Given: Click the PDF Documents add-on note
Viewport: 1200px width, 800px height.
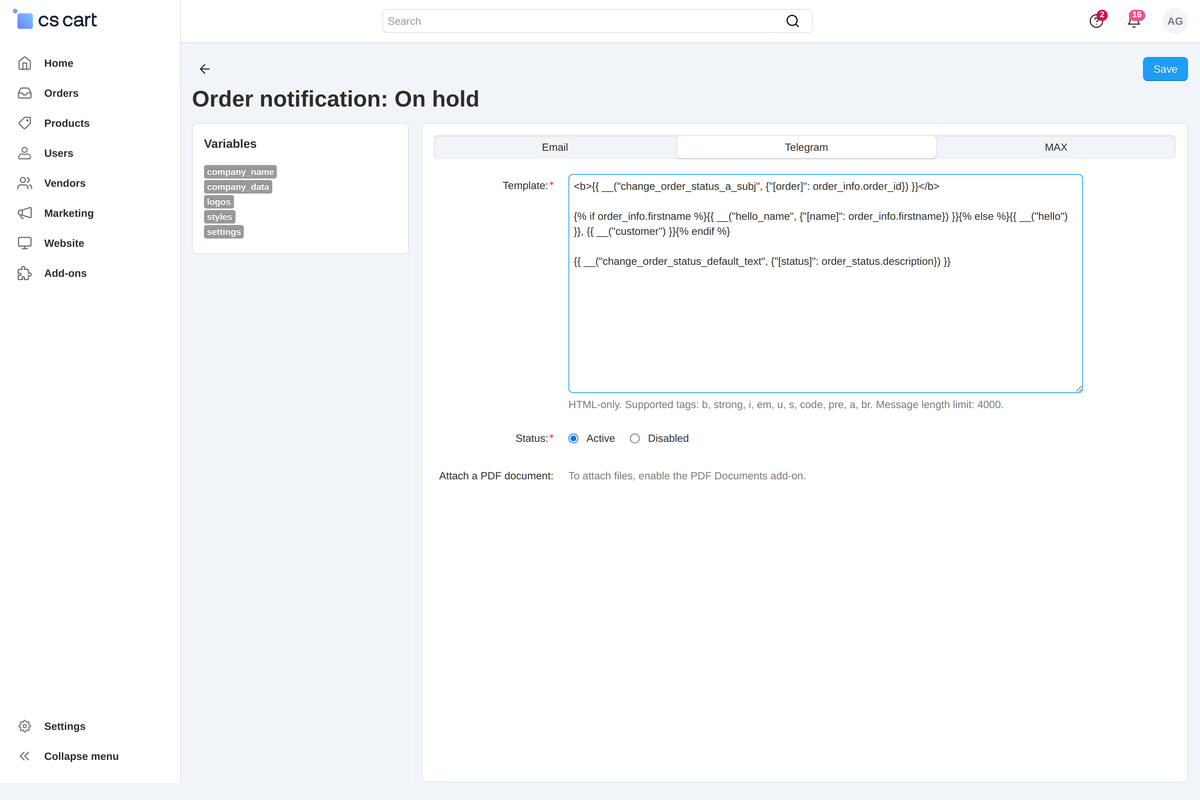Looking at the screenshot, I should point(687,476).
